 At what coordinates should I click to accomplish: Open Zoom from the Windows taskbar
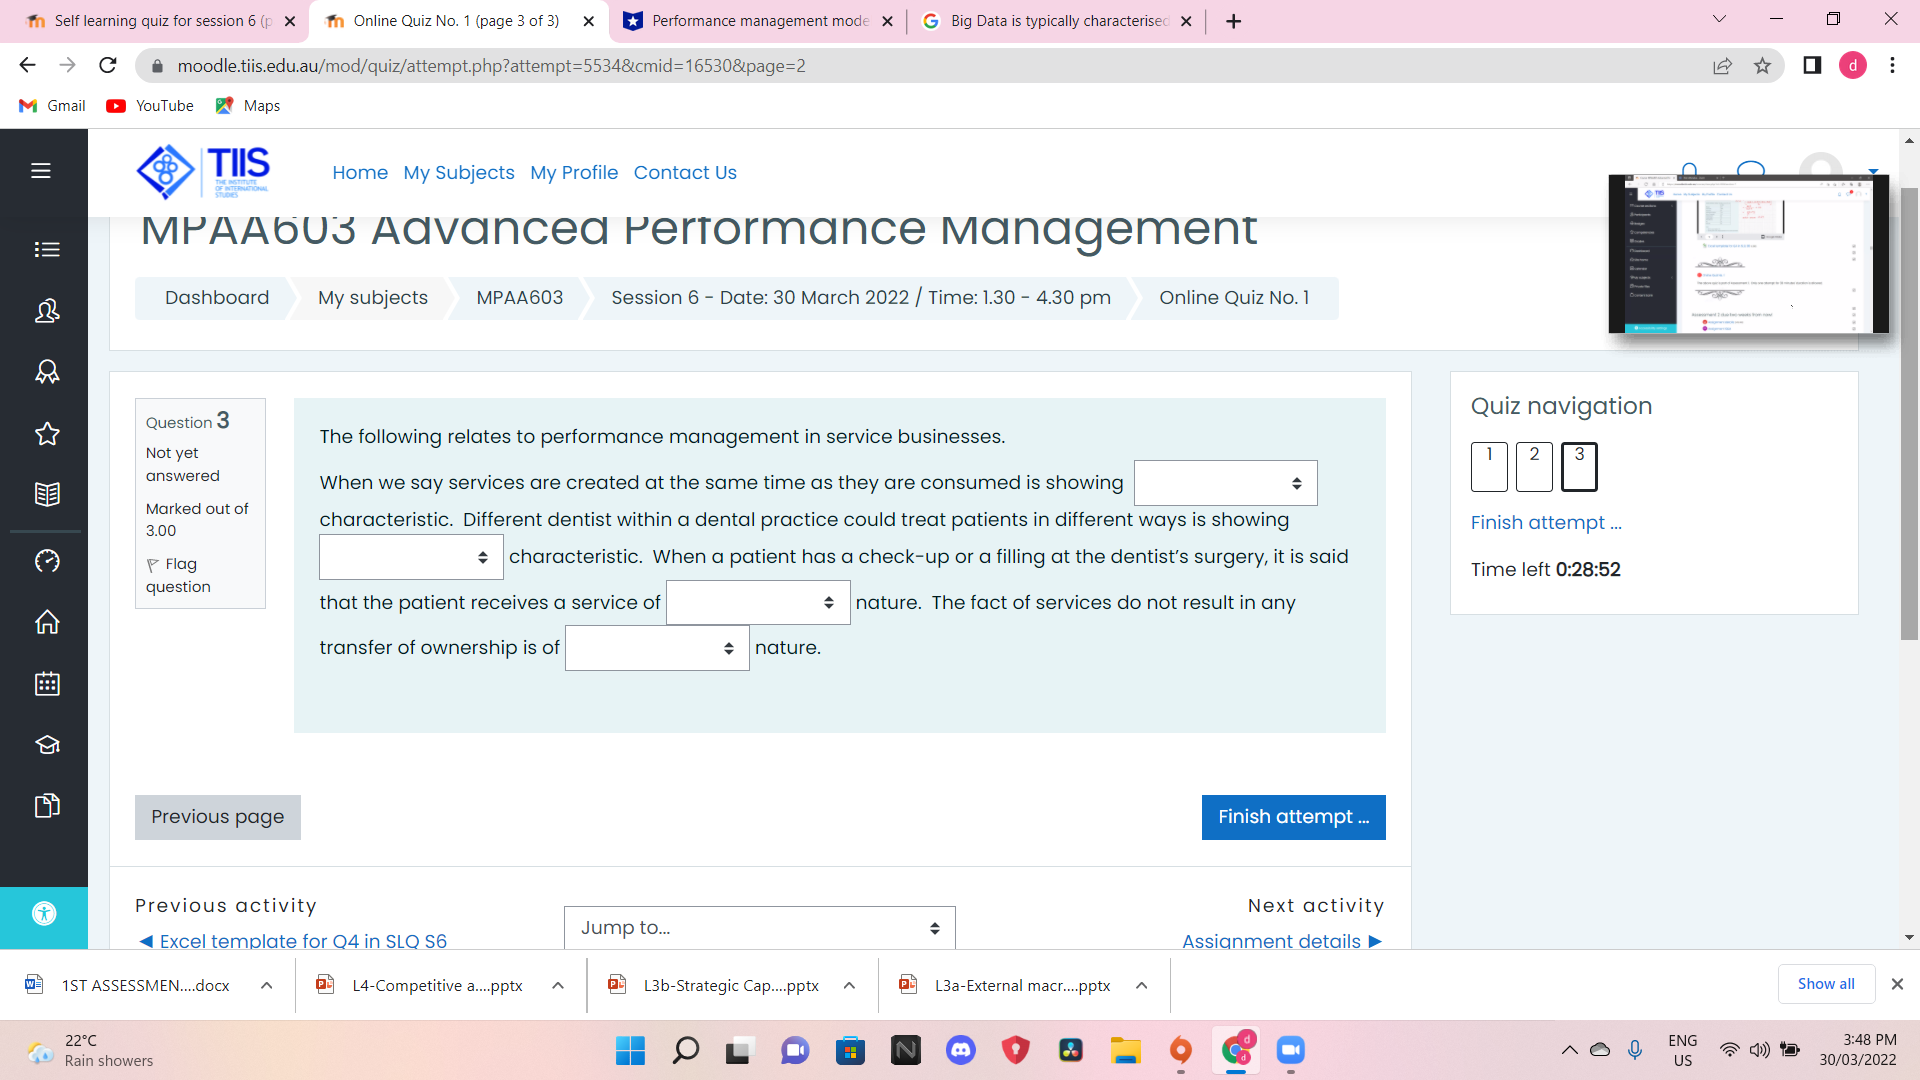1291,1050
